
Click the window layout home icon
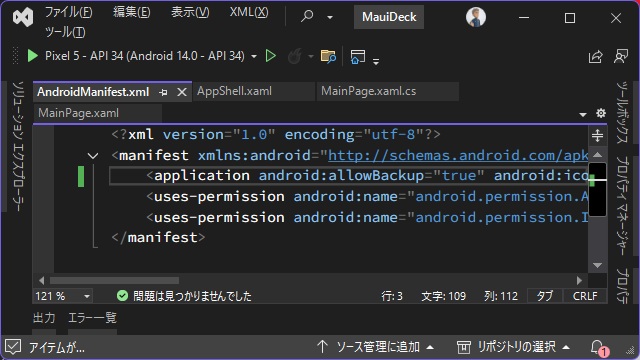[x=358, y=57]
